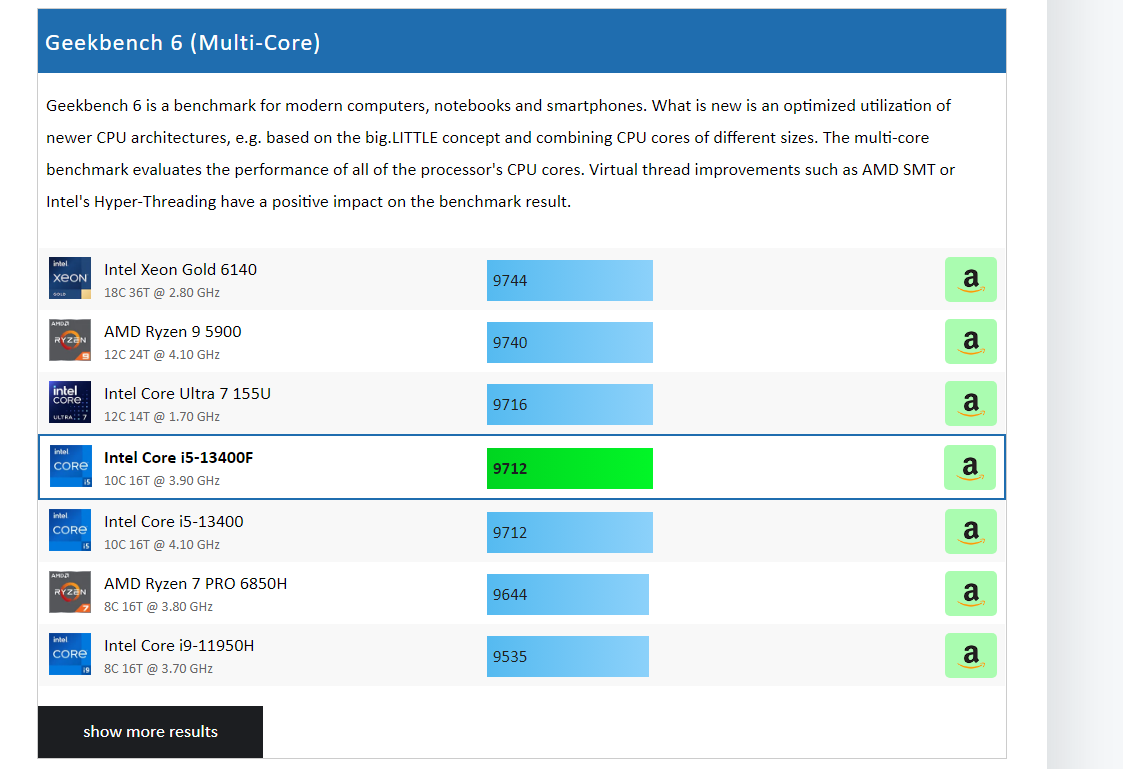The image size is (1123, 769).
Task: Click the 10C 16T @ 3.90 GHz text
Action: 162,480
